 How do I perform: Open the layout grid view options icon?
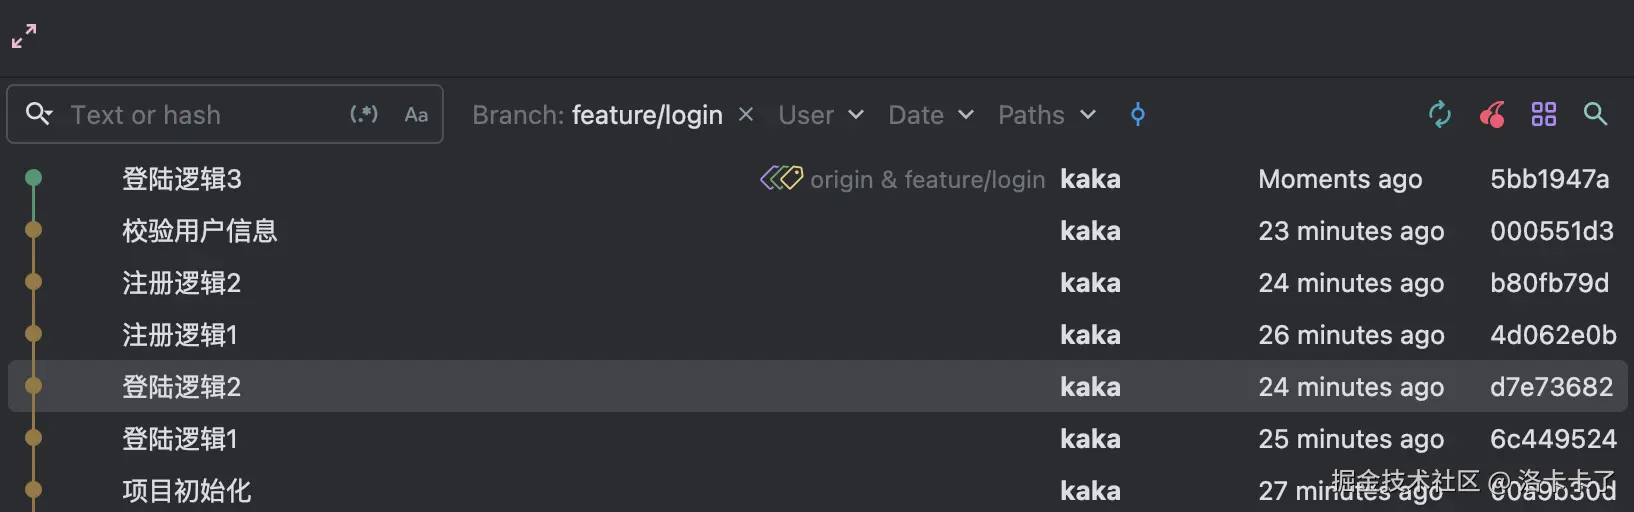click(x=1544, y=115)
